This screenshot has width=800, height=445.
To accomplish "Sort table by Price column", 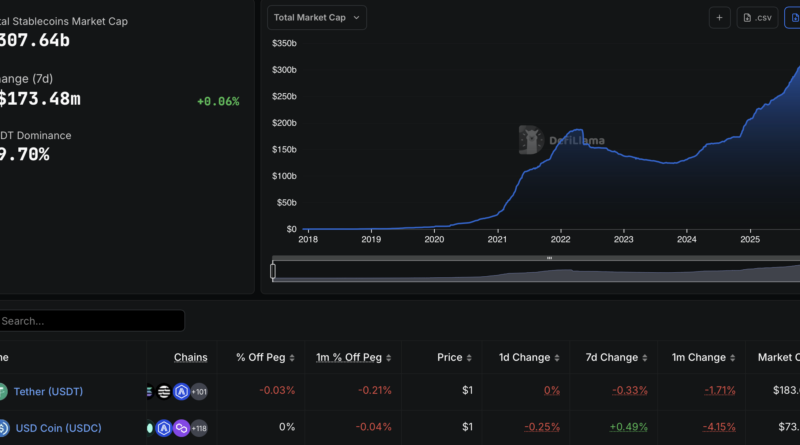I will [454, 357].
